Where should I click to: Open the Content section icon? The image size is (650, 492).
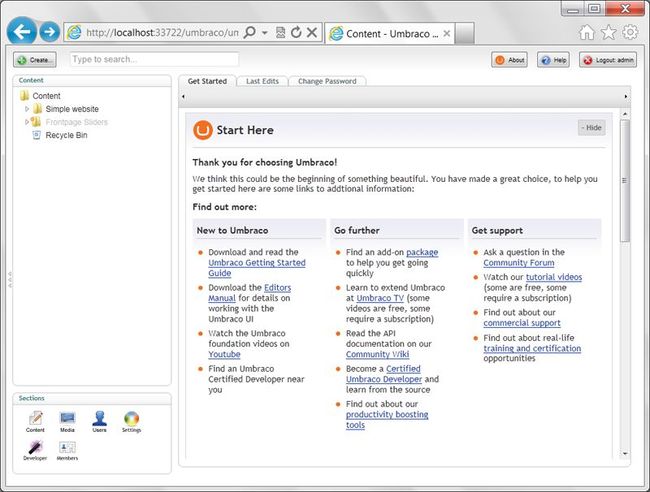coord(35,419)
